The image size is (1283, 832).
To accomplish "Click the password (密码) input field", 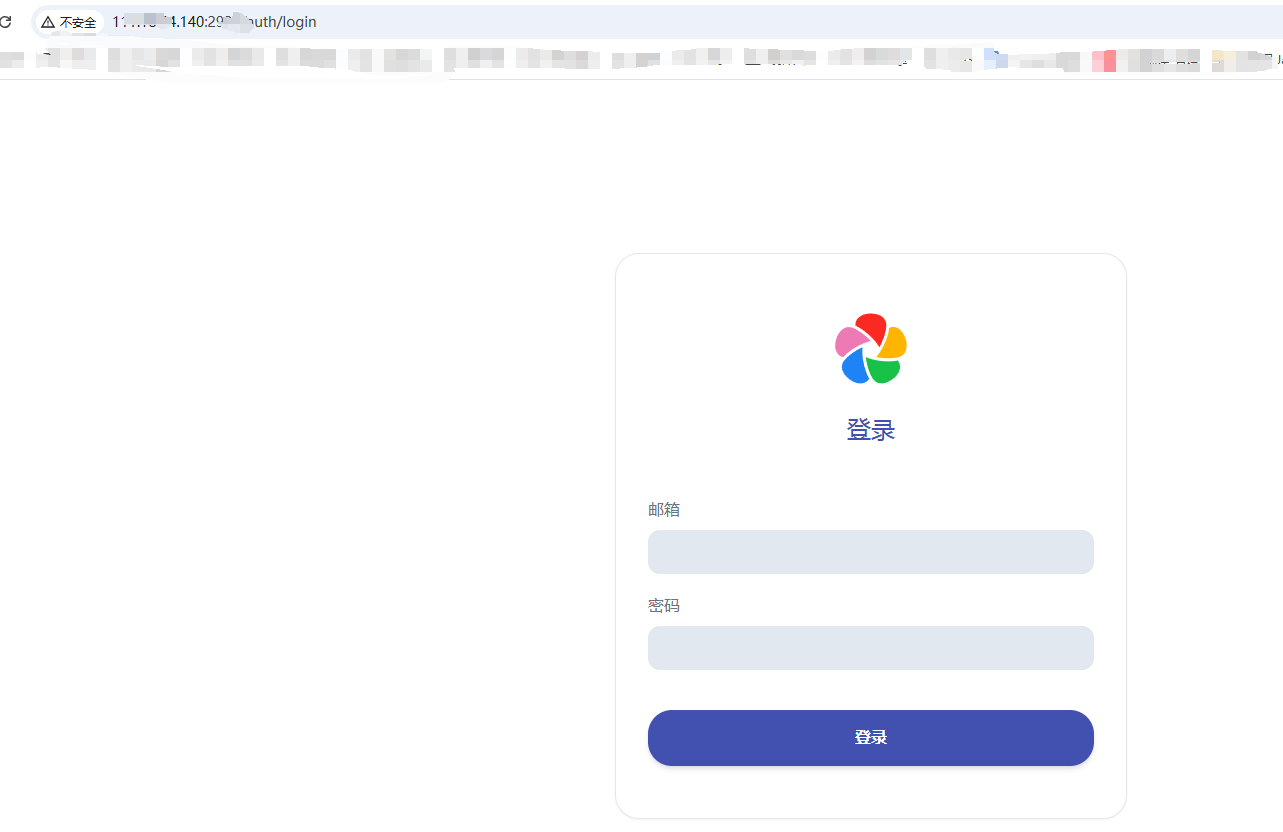I will click(x=870, y=648).
